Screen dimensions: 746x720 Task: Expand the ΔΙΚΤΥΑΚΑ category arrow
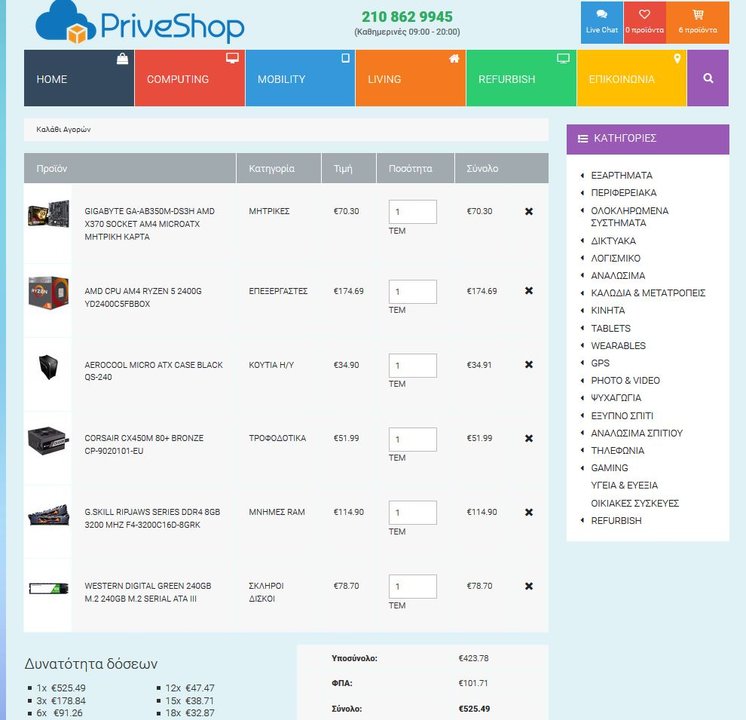coord(582,241)
